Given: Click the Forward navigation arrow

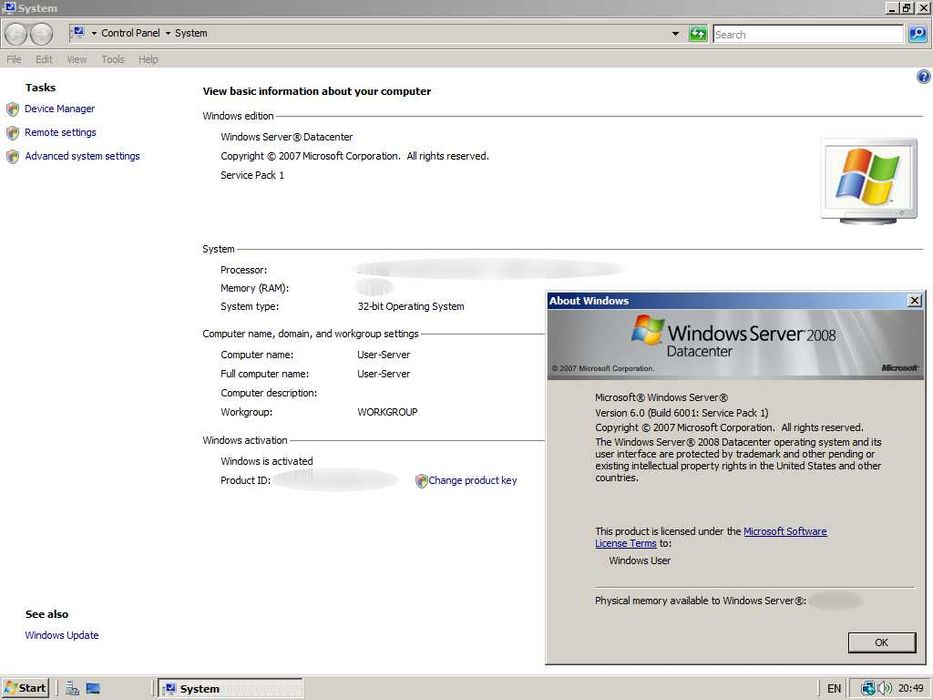Looking at the screenshot, I should tap(41, 34).
